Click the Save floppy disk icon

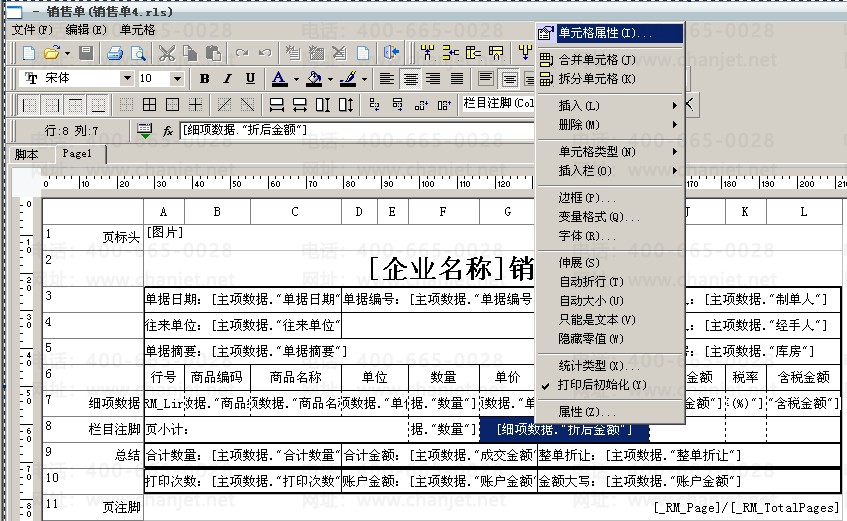86,53
